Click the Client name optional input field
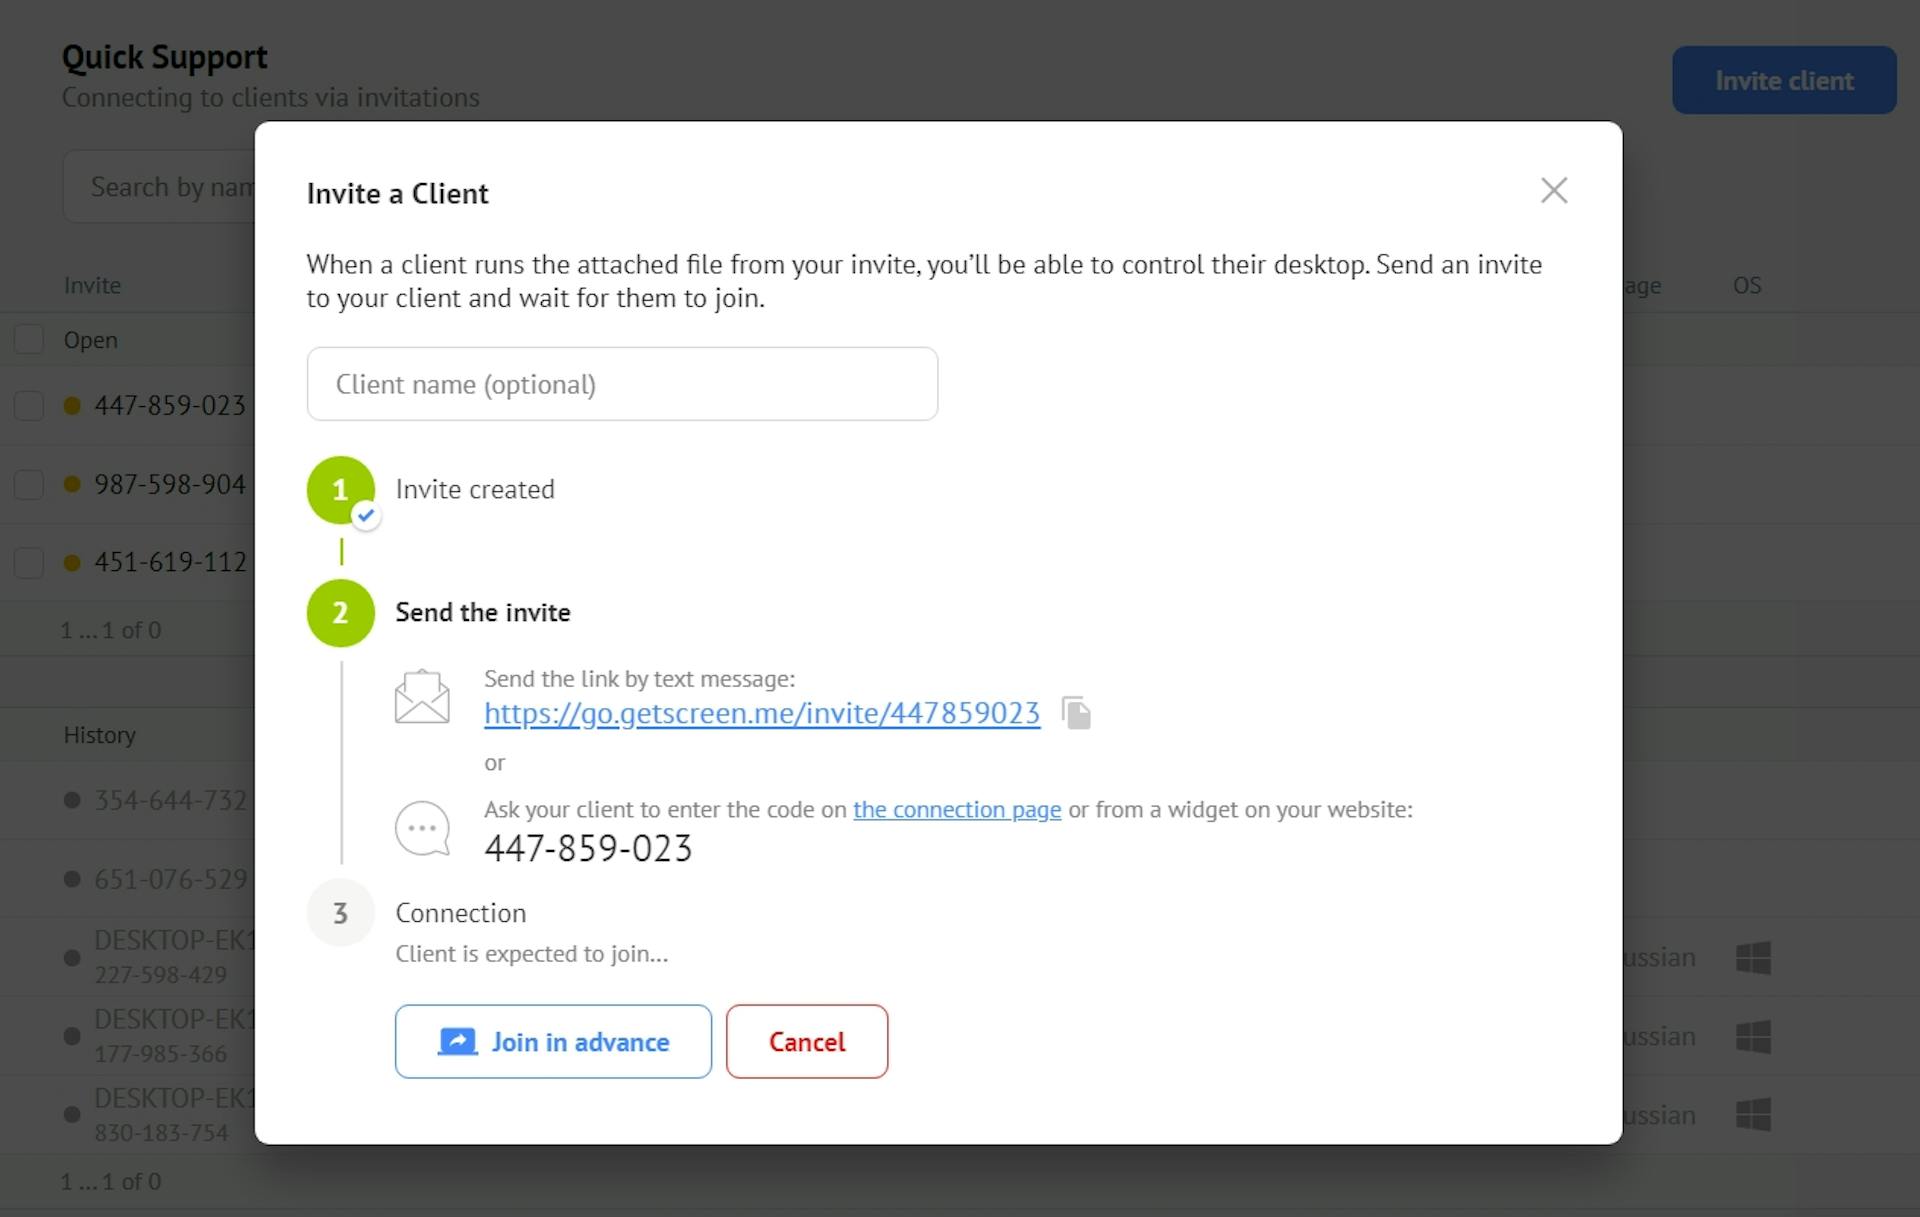The image size is (1920, 1217). click(x=621, y=383)
